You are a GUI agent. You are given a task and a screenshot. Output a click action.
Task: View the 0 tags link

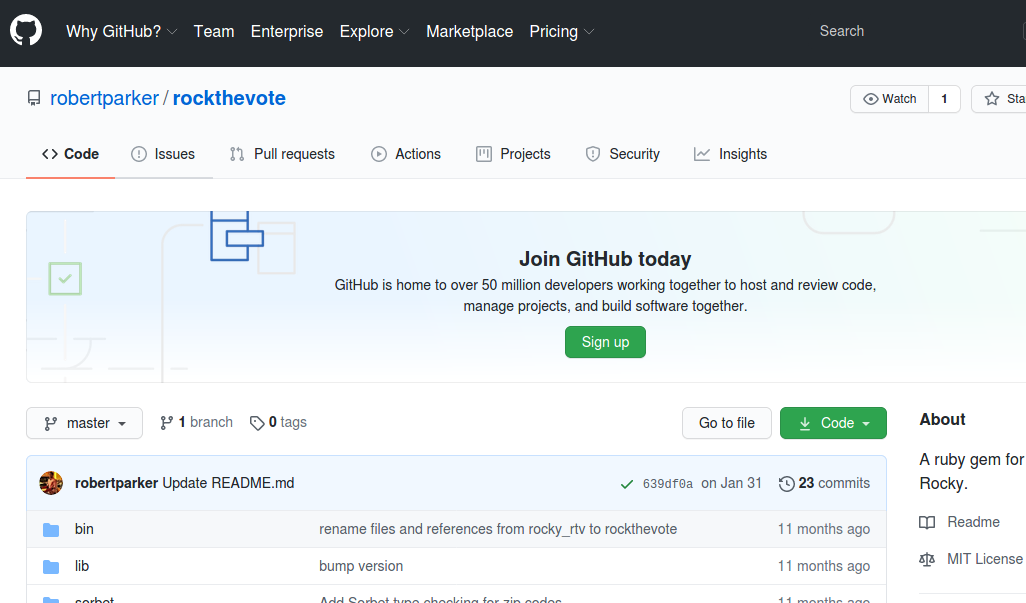tap(278, 422)
